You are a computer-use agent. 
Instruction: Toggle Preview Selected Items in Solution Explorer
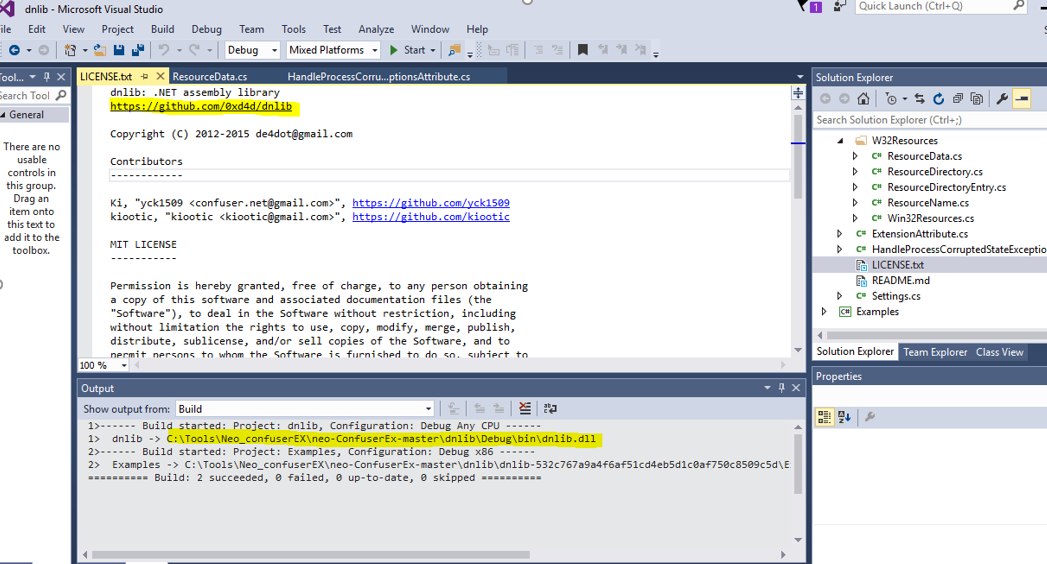tap(1022, 99)
